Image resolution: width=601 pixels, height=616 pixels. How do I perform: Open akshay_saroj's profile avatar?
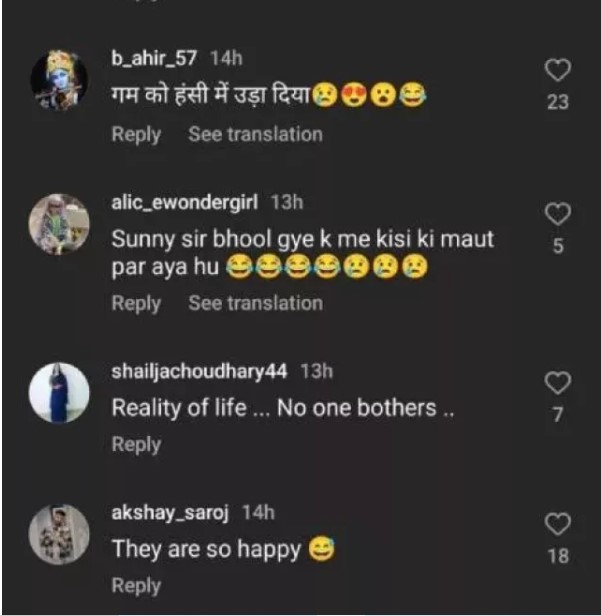click(59, 535)
